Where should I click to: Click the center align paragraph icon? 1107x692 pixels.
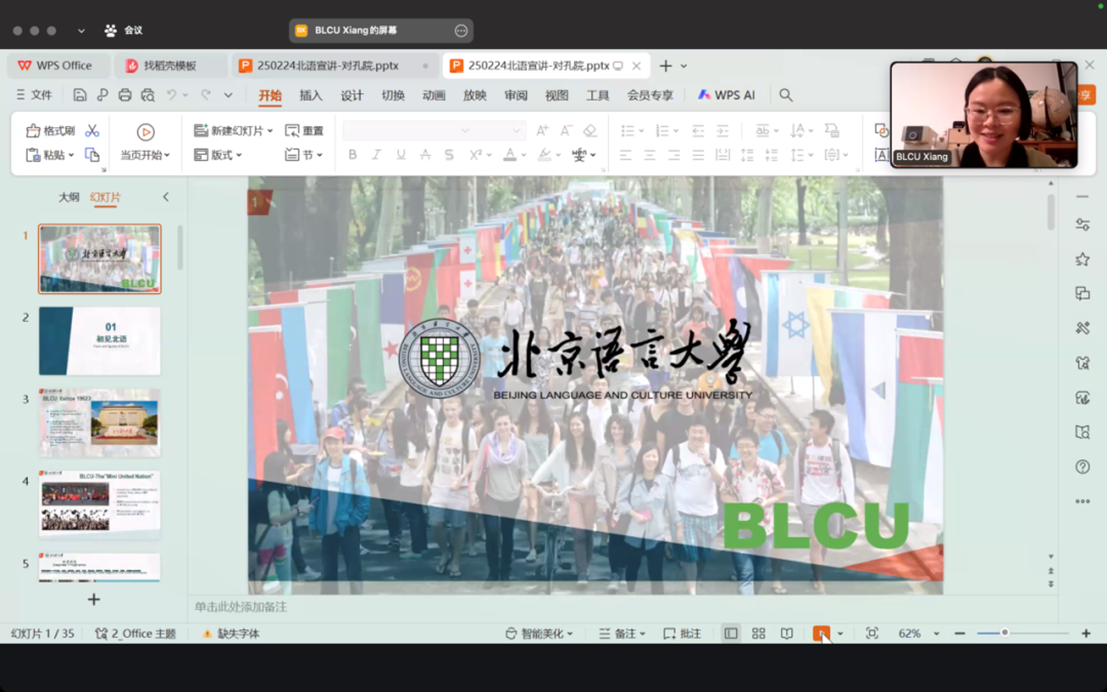tap(650, 155)
